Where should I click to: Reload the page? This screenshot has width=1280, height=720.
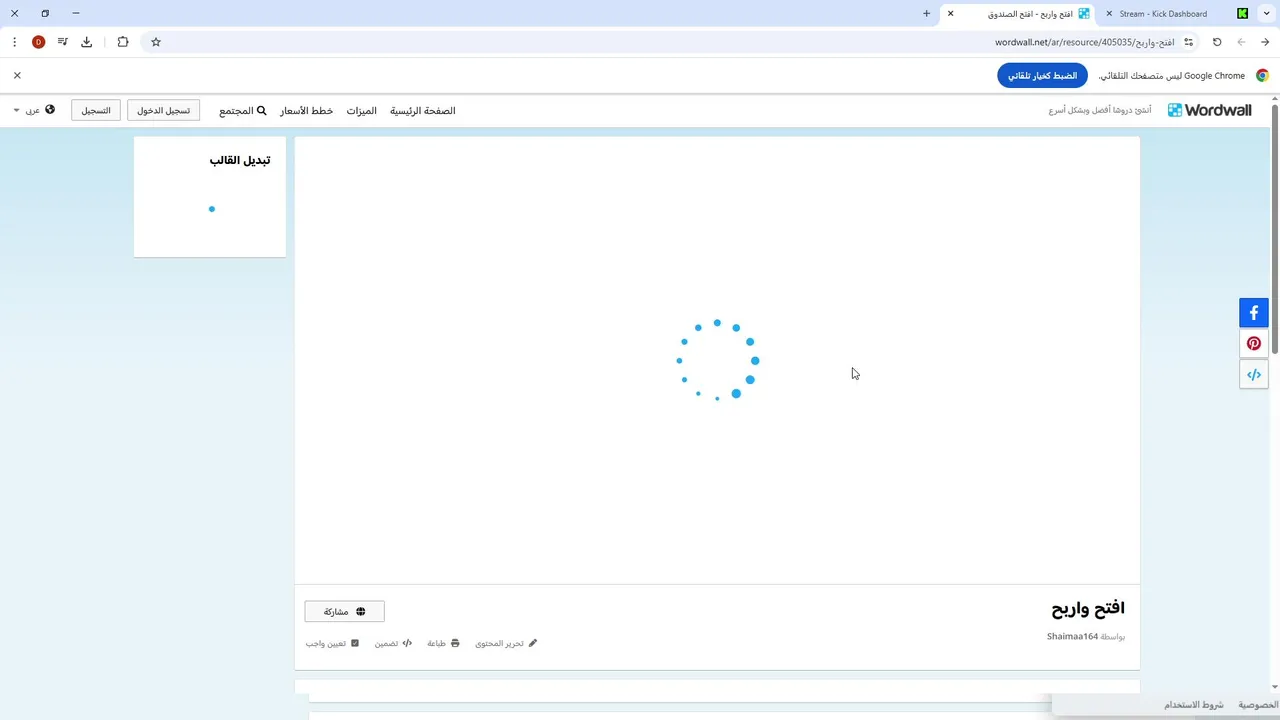[x=1217, y=42]
